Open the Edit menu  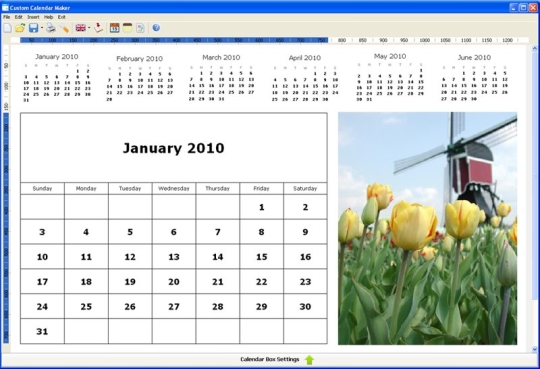coord(19,17)
